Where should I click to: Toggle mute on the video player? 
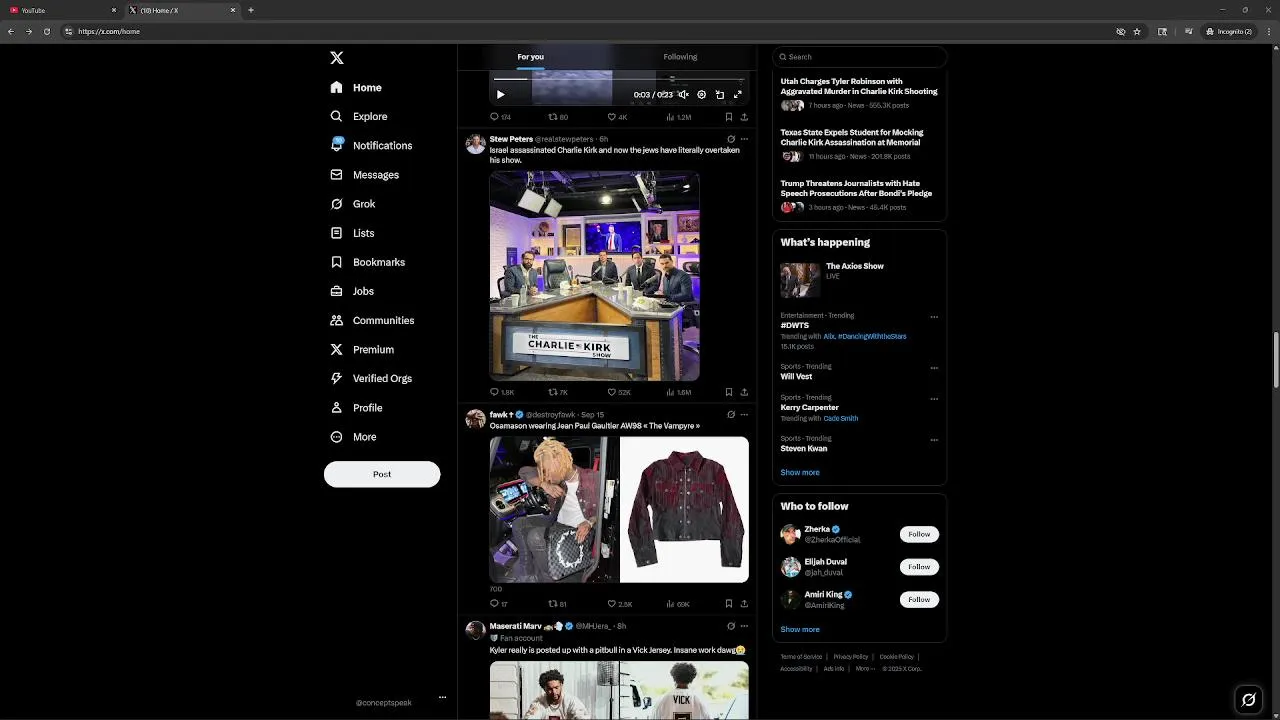click(683, 95)
